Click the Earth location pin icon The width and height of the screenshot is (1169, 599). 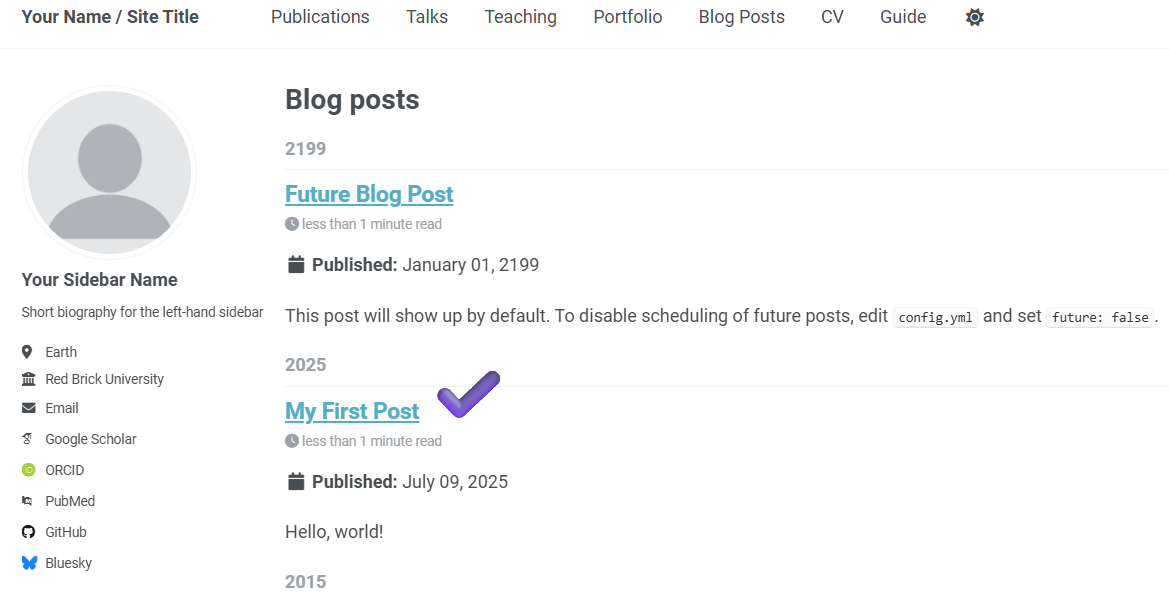(x=28, y=352)
